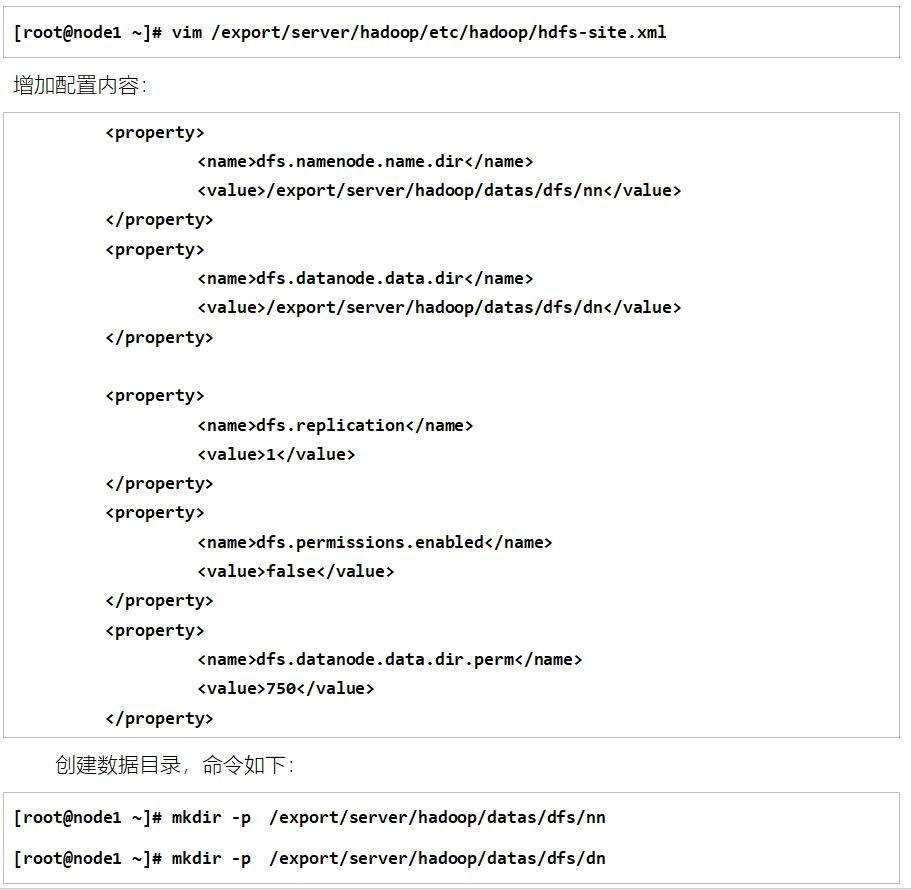Click the /export/server/hadoop/datas/dfs/nn value line
911x890 pixels.
pyautogui.click(x=439, y=191)
